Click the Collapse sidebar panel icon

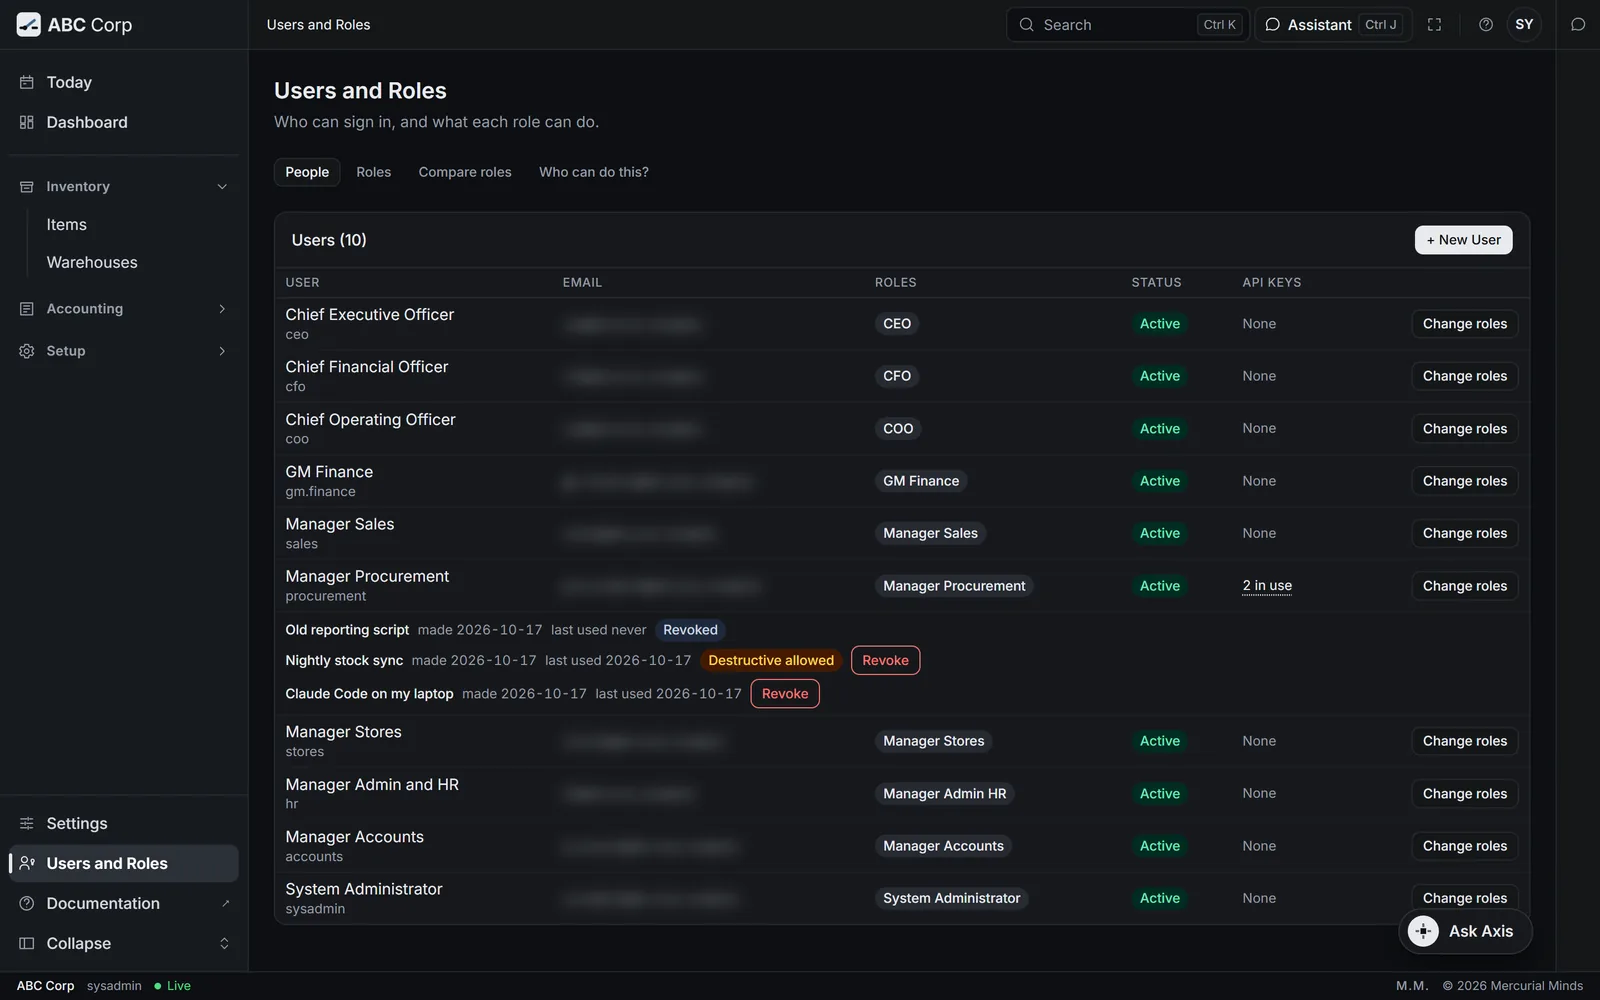27,943
